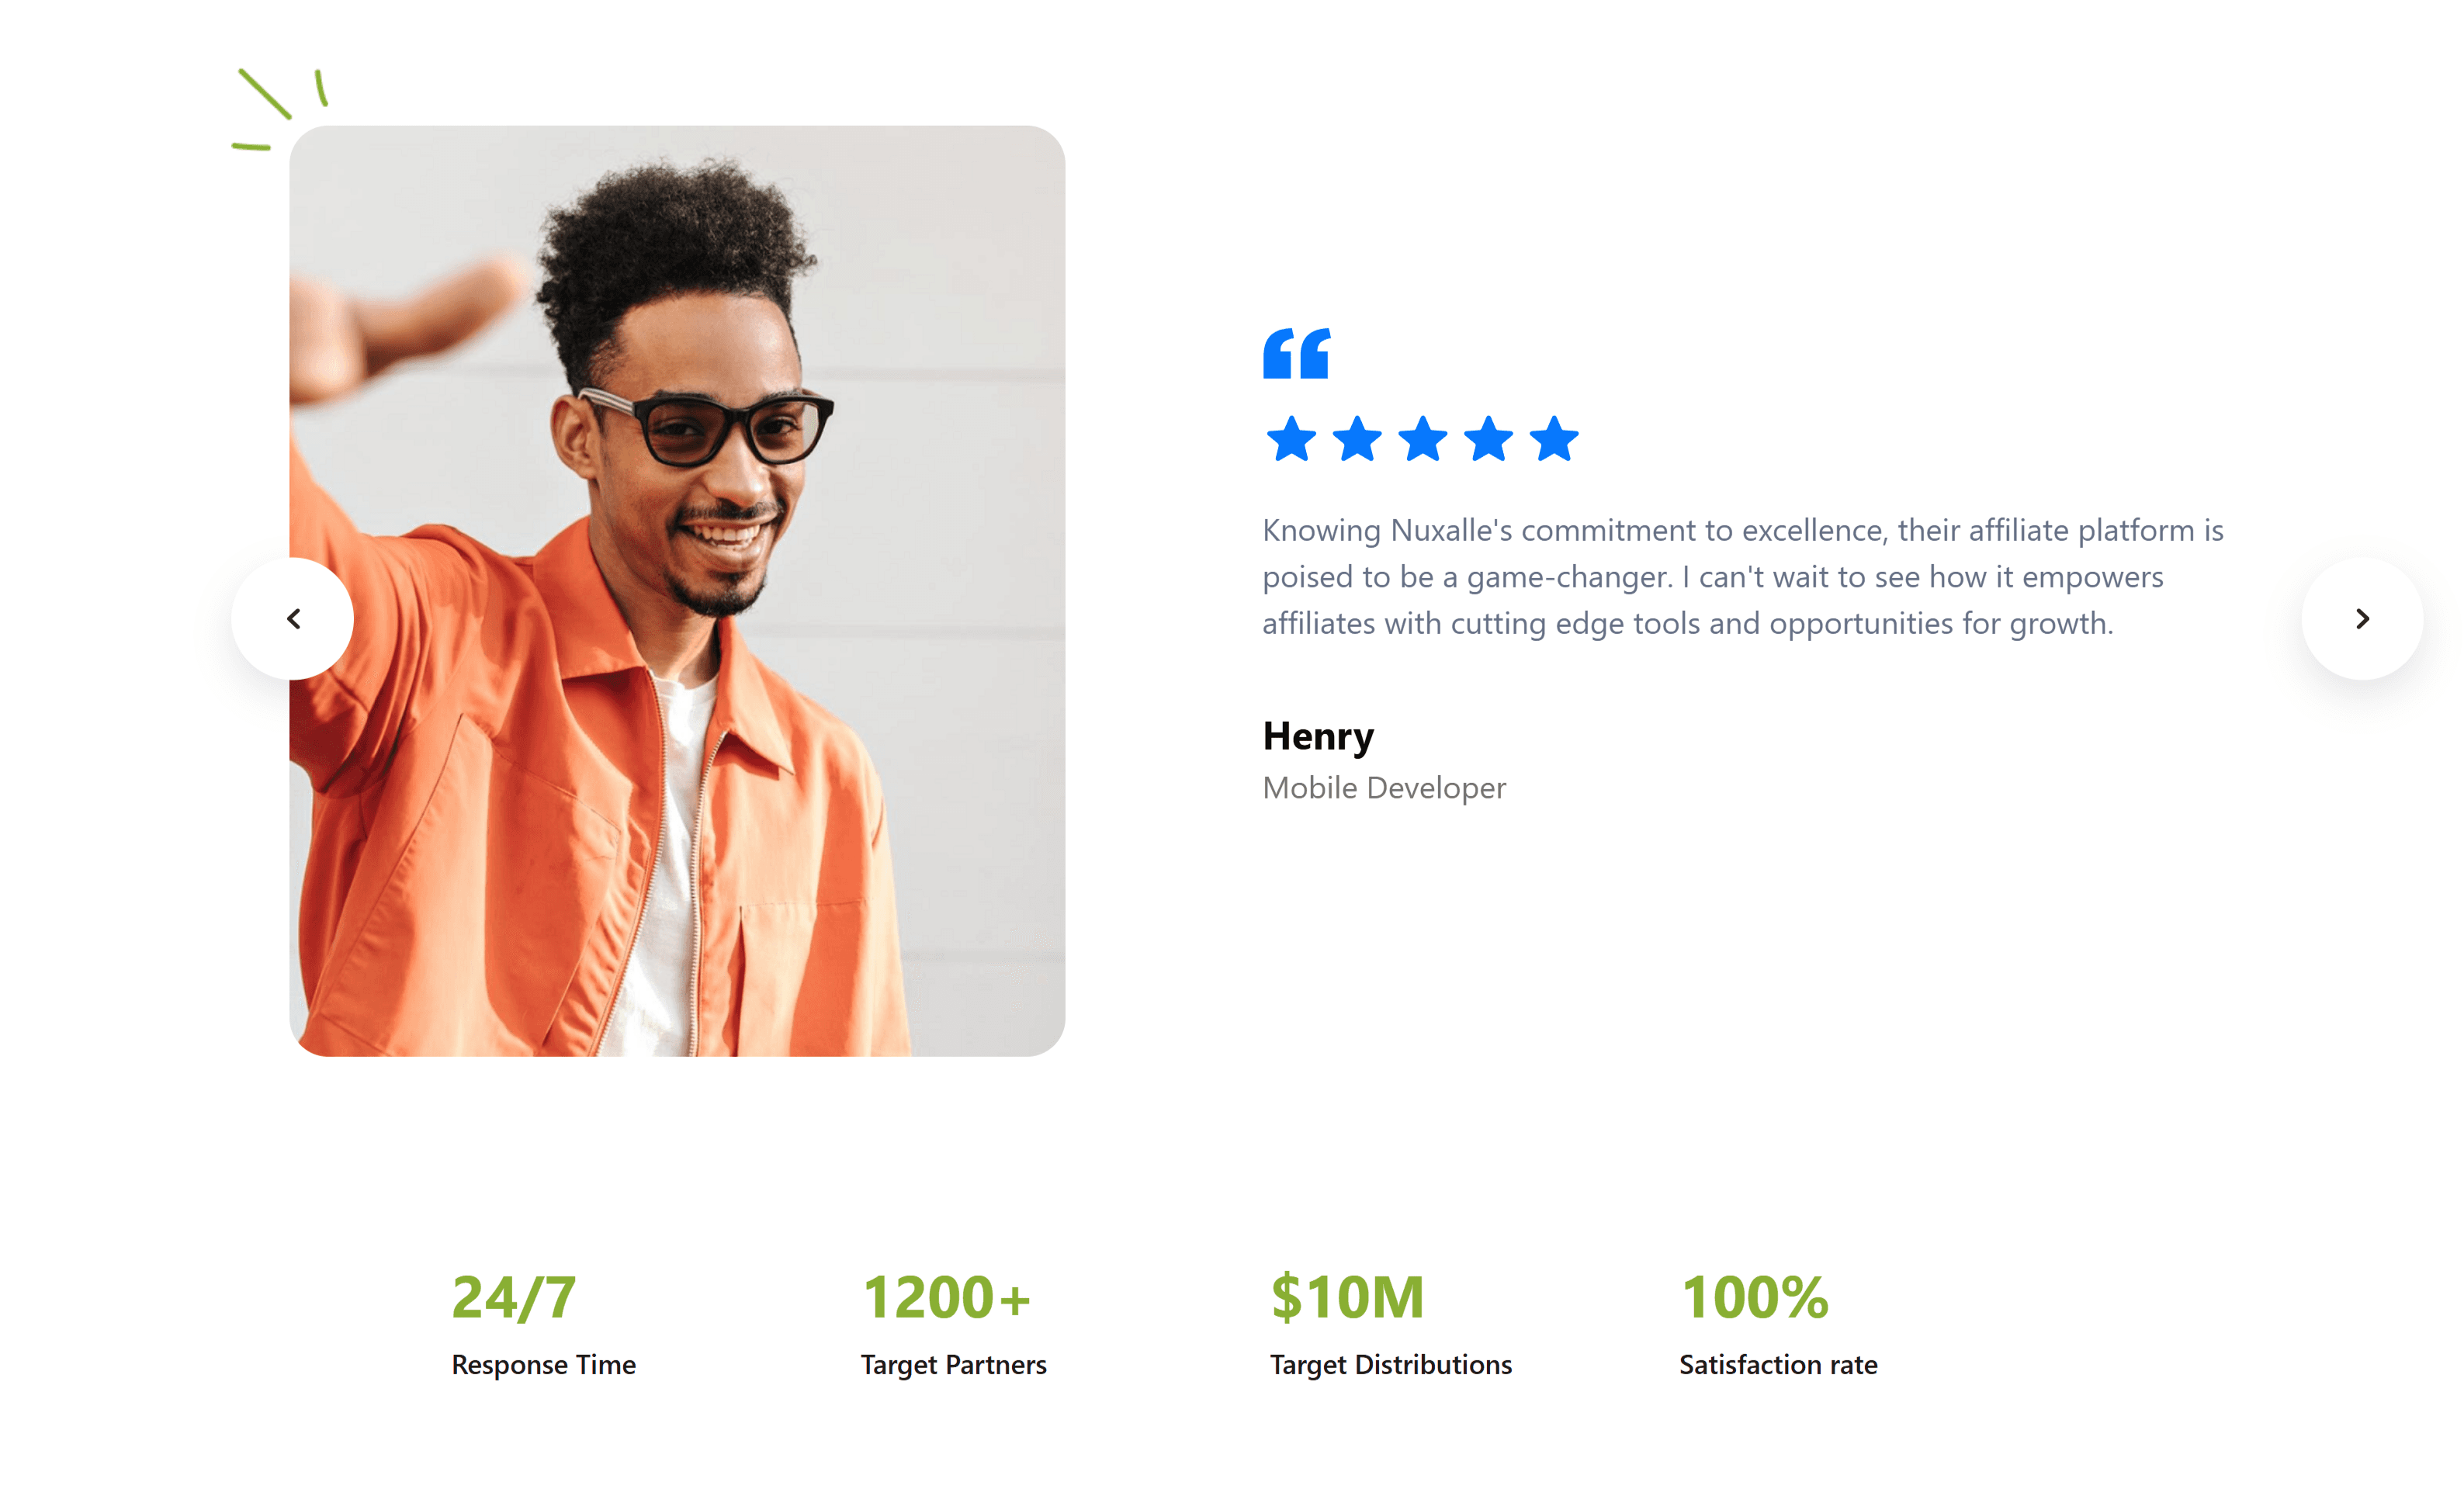Screen dimensions: 2464x1503
Task: Click the blue quotation mark icon
Action: [x=1296, y=353]
